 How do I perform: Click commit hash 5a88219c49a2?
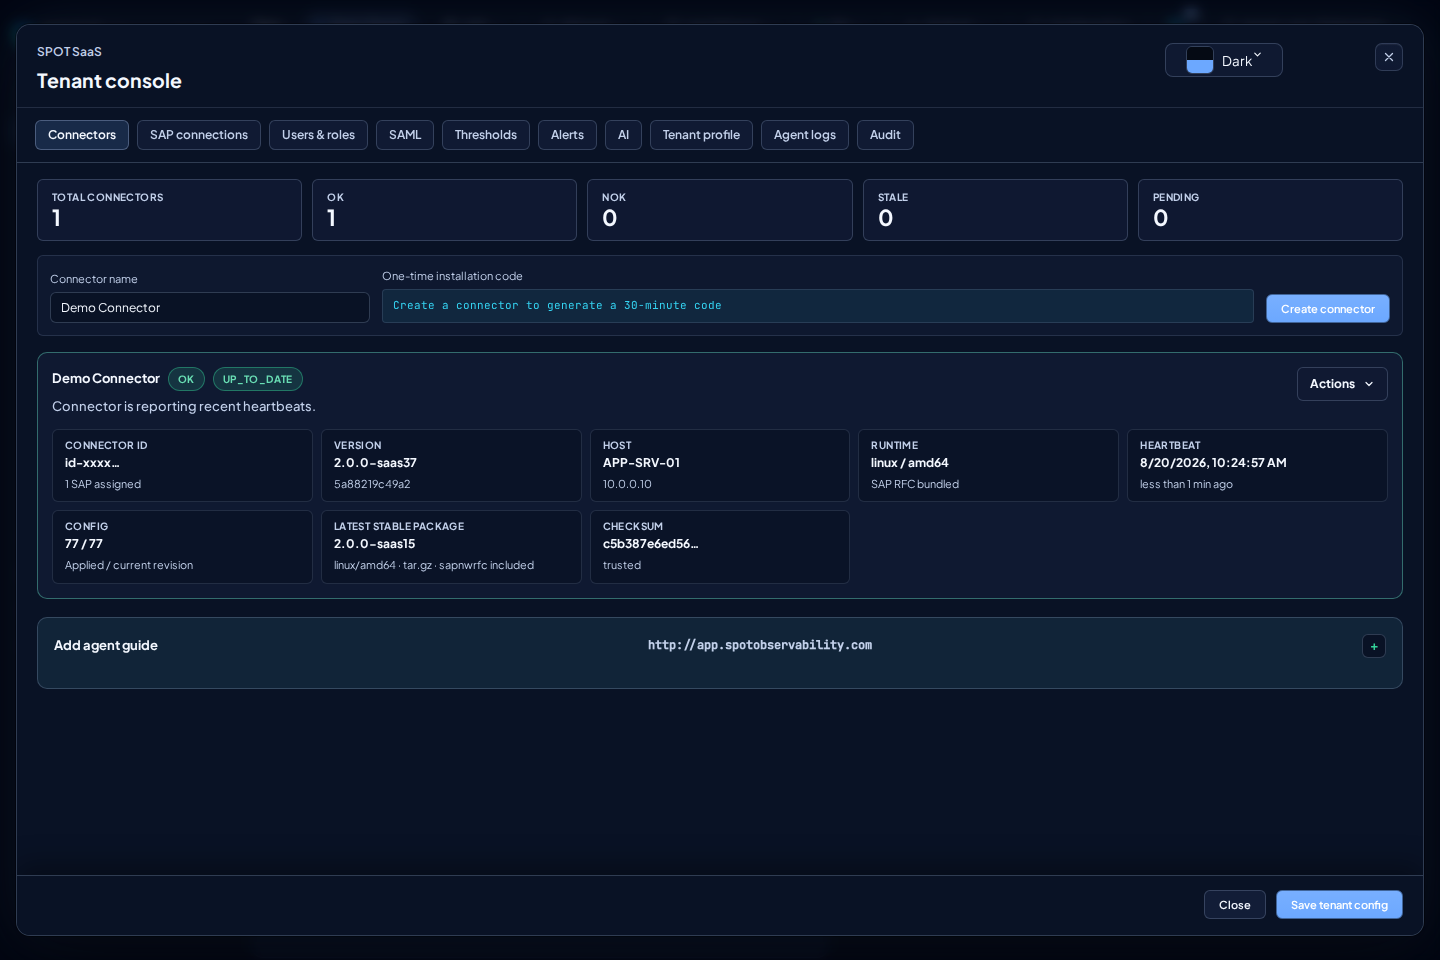click(x=372, y=484)
